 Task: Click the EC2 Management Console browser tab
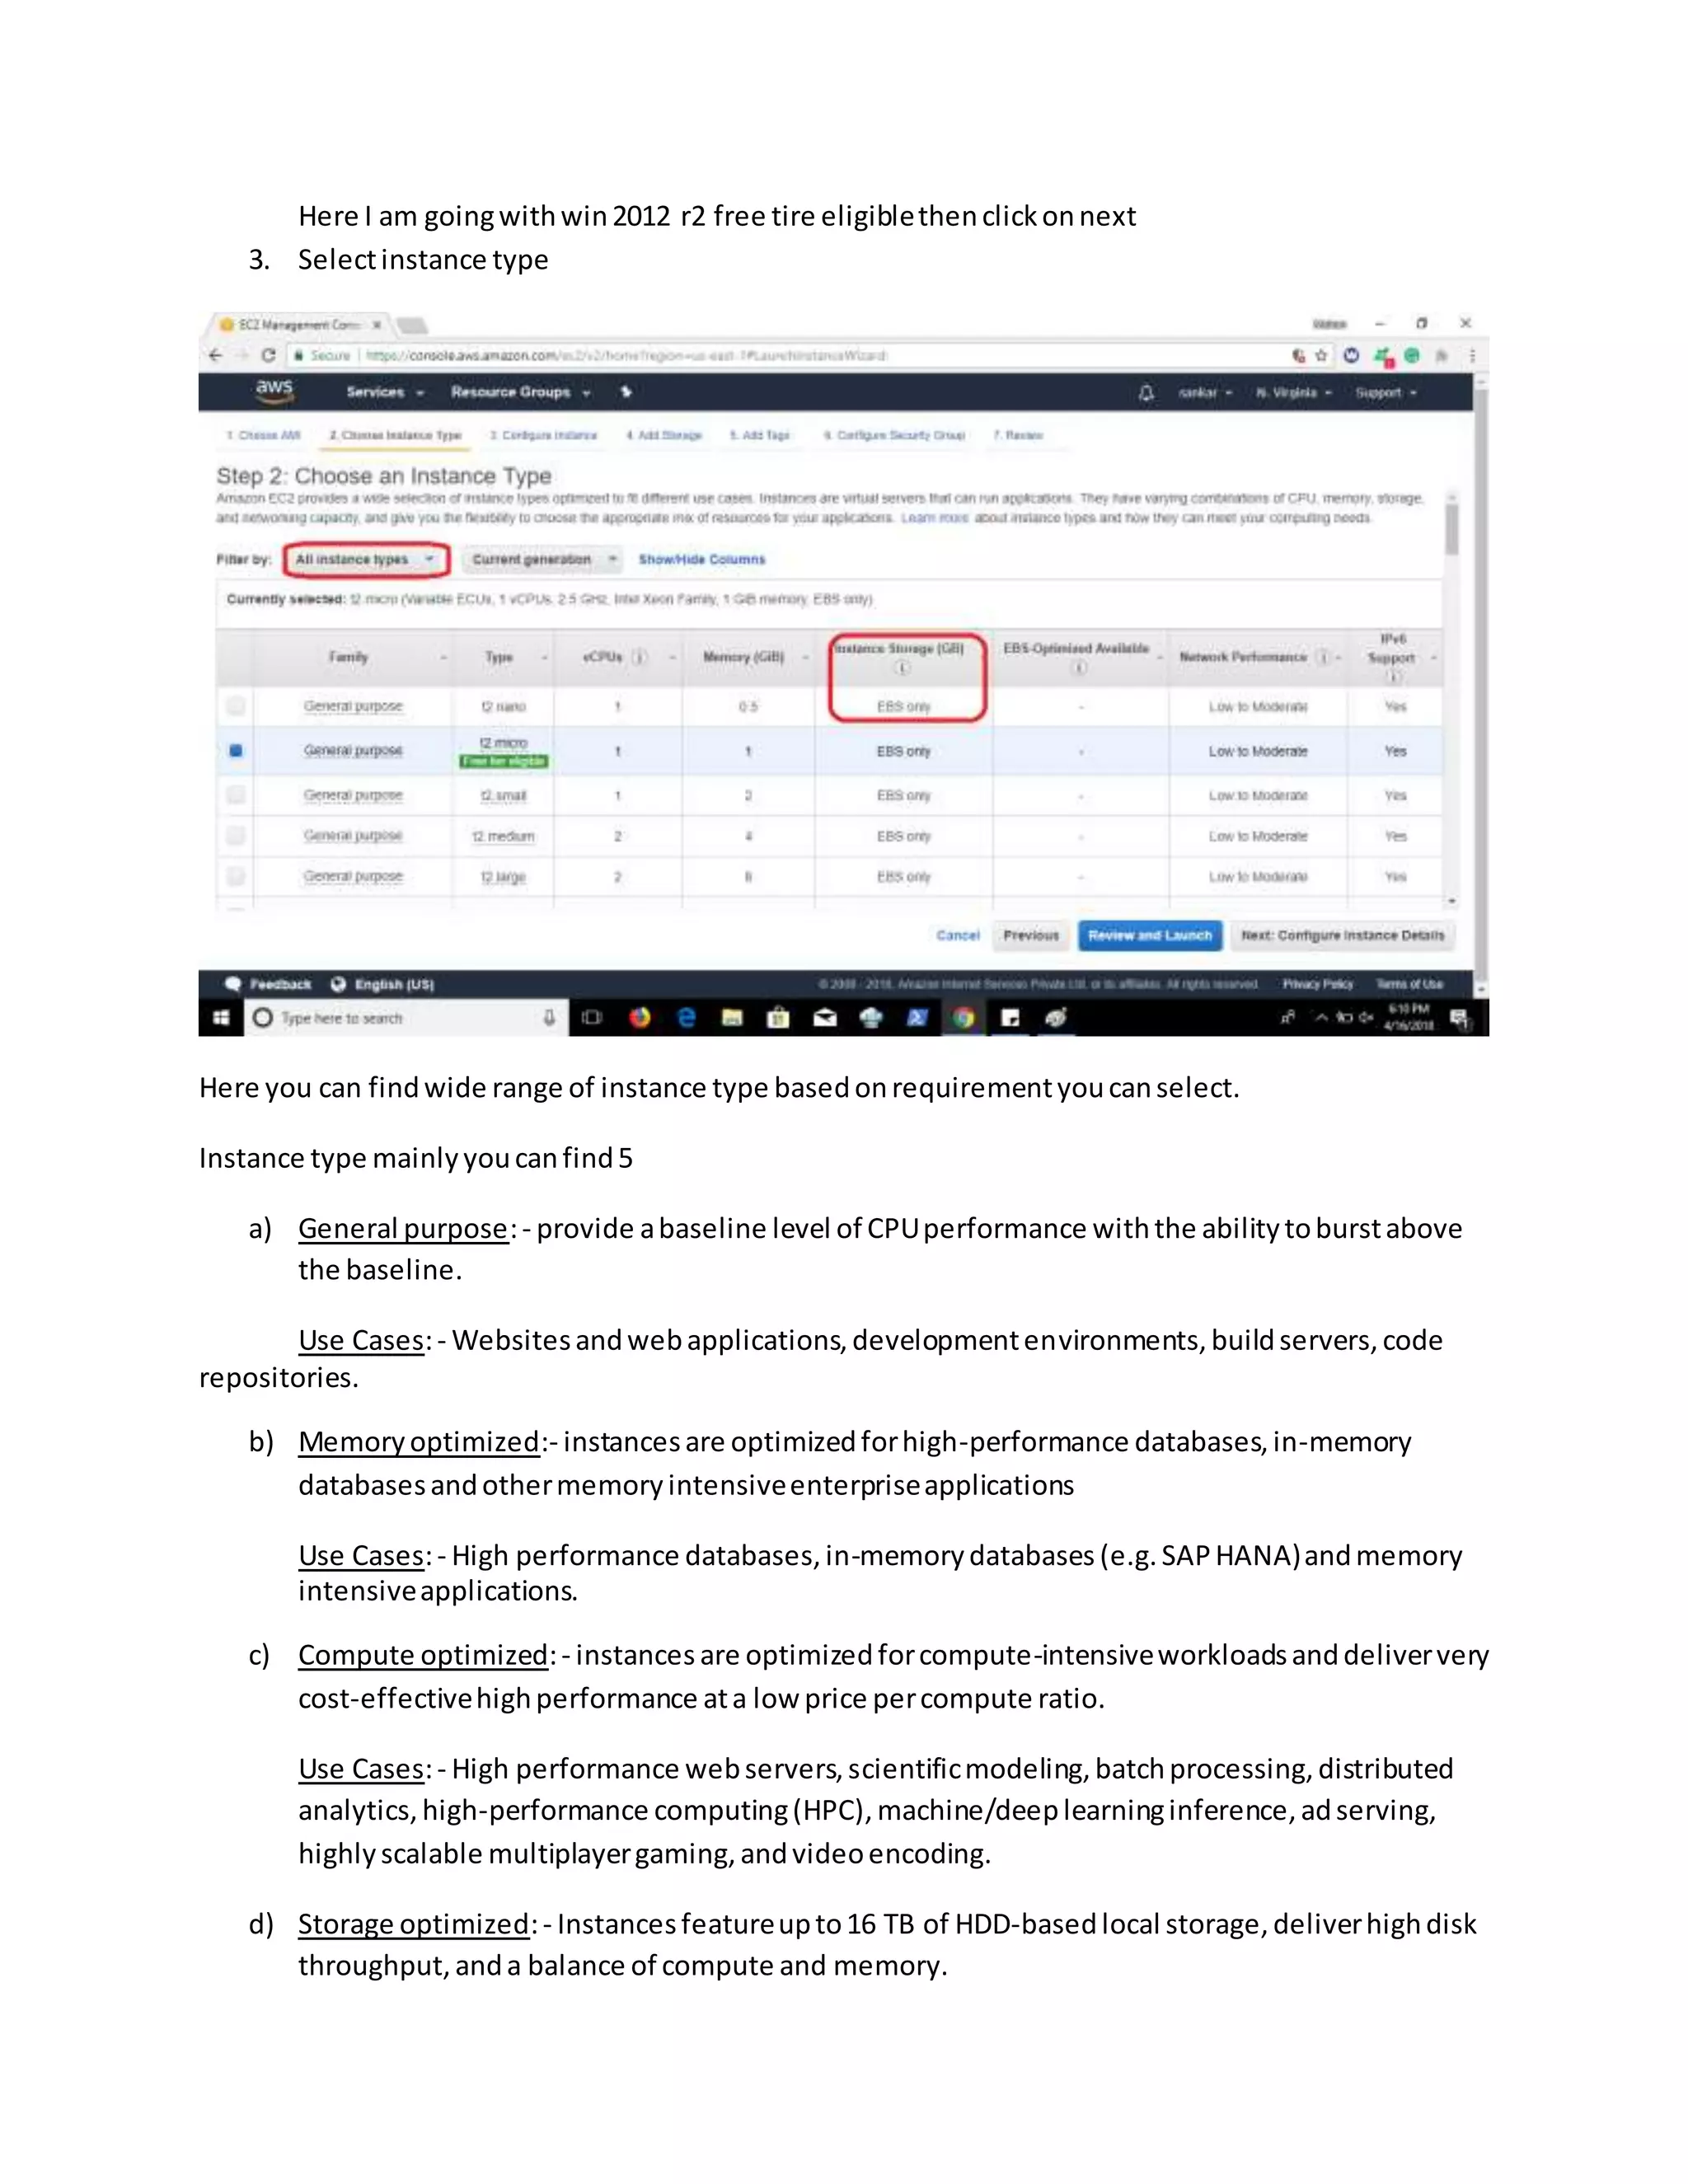(300, 324)
